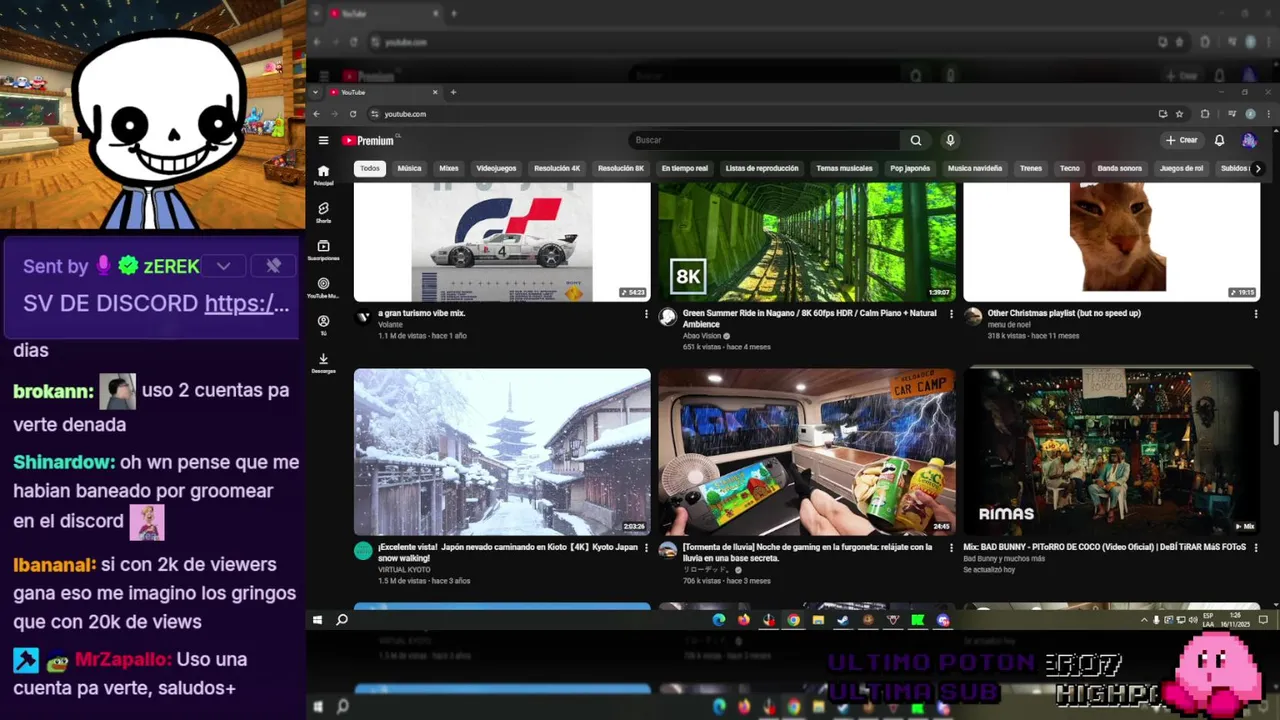
Task: Launch Microsoft Edge from taskbar
Action: coord(718,620)
